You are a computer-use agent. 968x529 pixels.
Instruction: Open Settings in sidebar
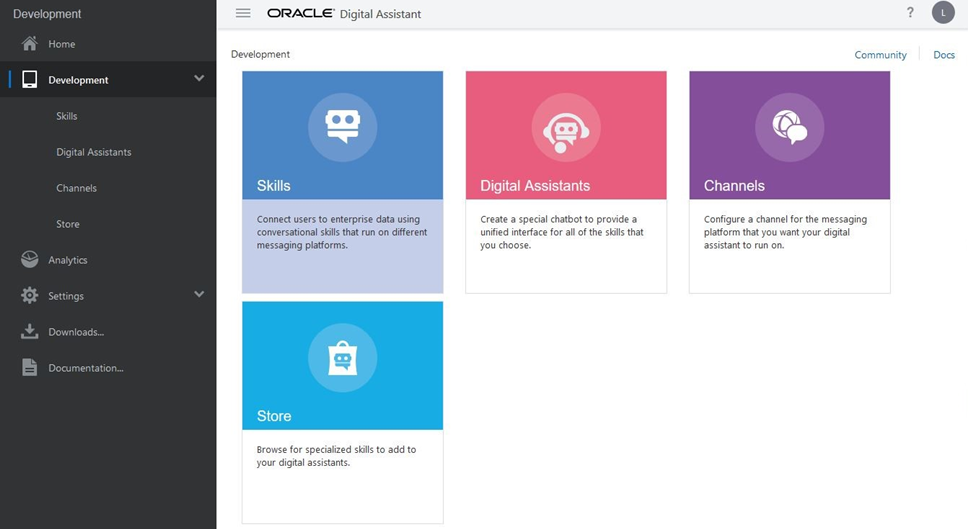tap(66, 296)
